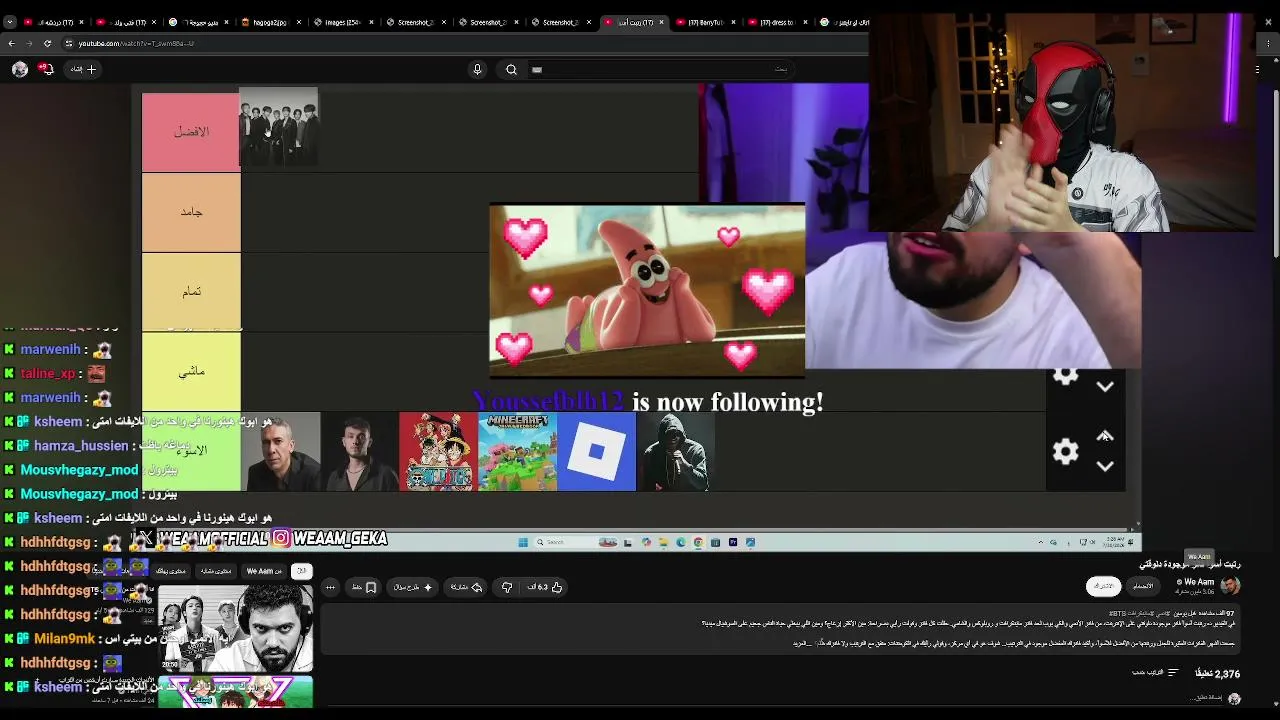Reload the YouTube page
The height and width of the screenshot is (720, 1280).
(x=47, y=43)
